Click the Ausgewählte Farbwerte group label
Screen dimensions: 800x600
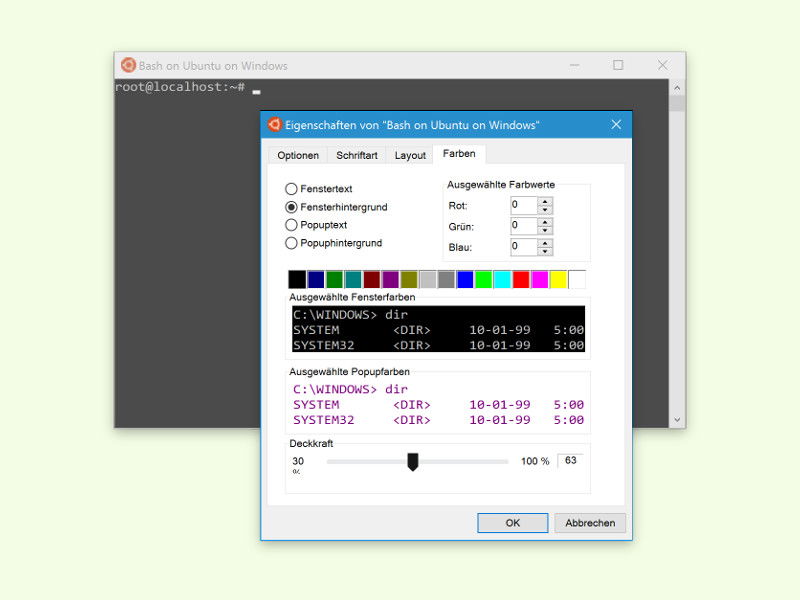pos(501,185)
